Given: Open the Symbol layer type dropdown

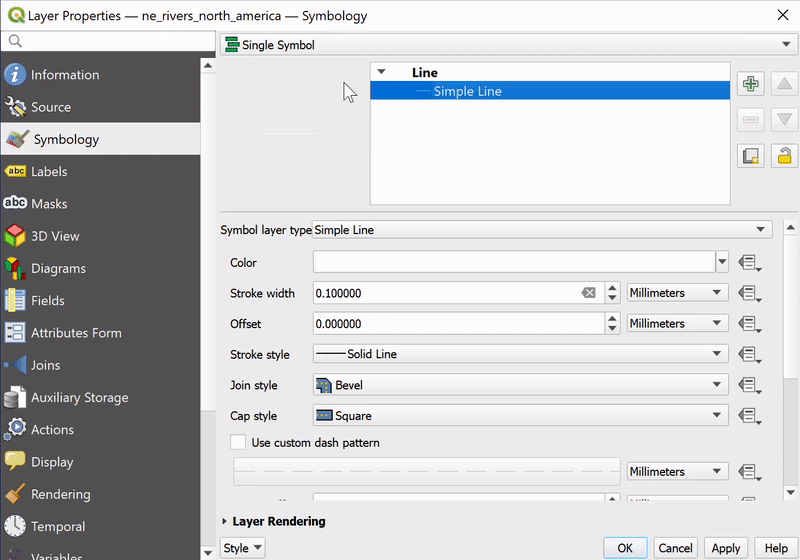Looking at the screenshot, I should (542, 230).
